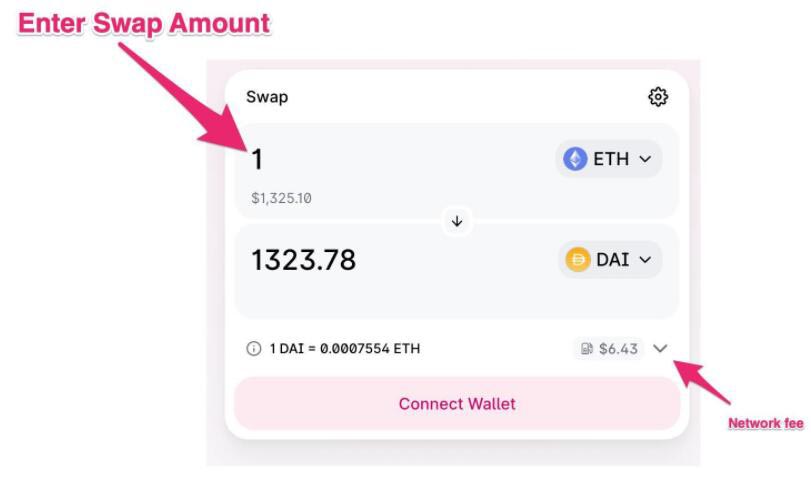Click the swap direction arrow

pyautogui.click(x=457, y=221)
